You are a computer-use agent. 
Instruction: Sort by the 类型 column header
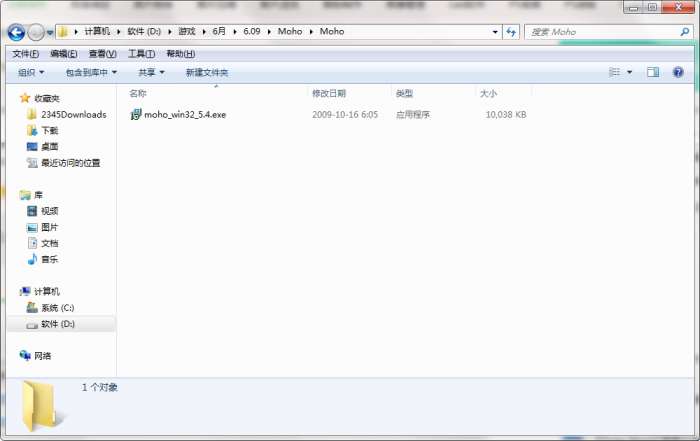404,93
